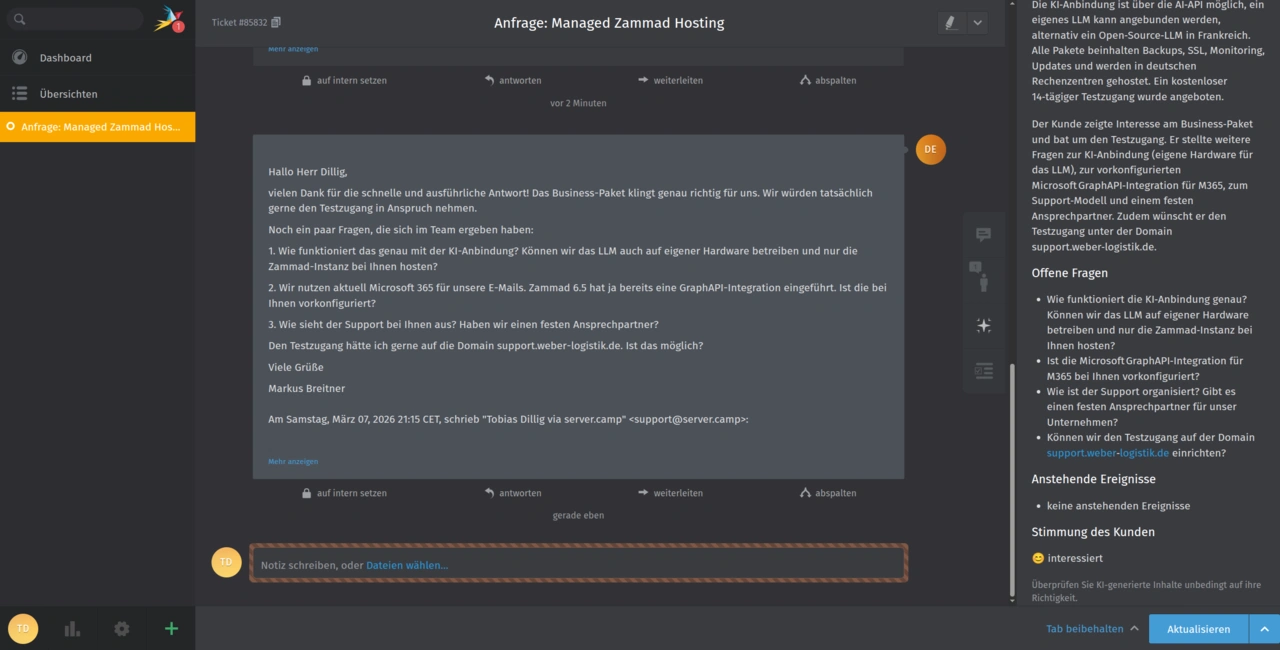Image resolution: width=1280 pixels, height=650 pixels.
Task: Open the highlighter color dropdown chevron
Action: click(x=977, y=22)
